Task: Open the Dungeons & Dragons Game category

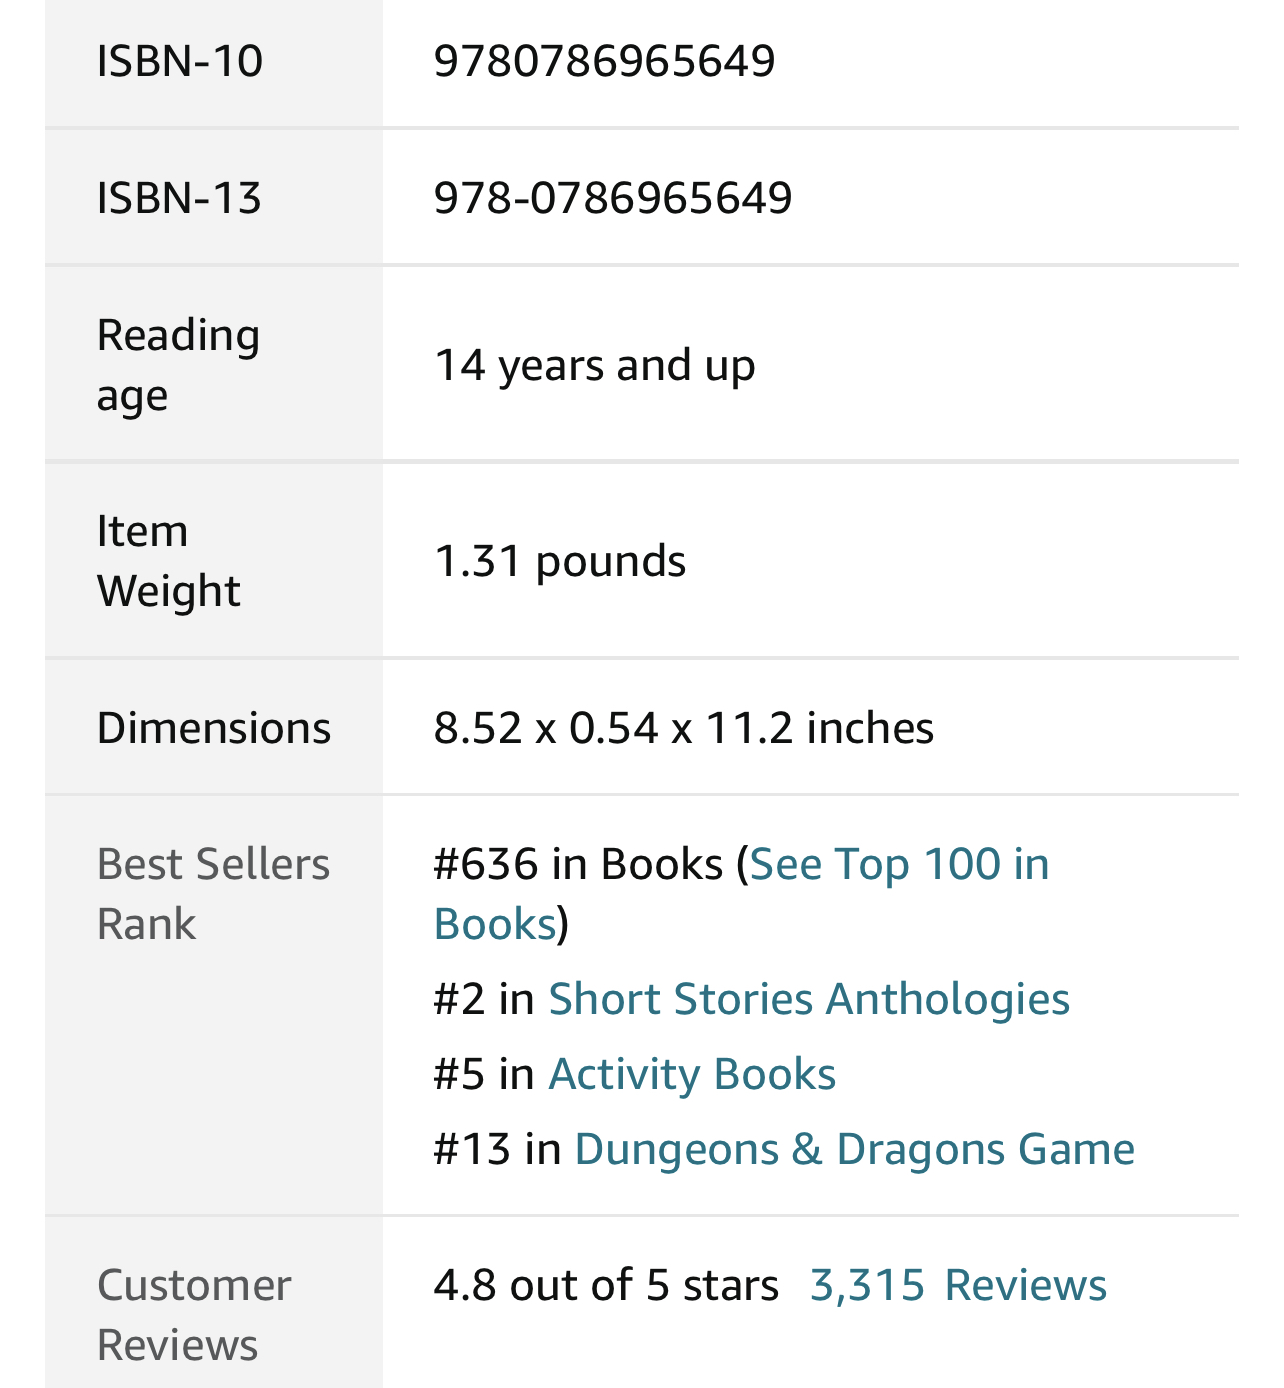Action: (x=854, y=1149)
